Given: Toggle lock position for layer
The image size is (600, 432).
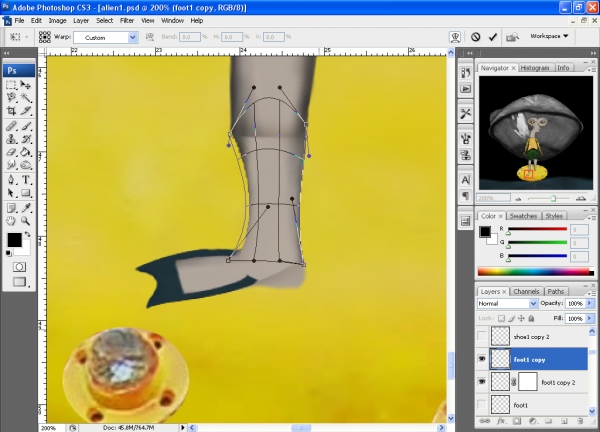Looking at the screenshot, I should click(521, 318).
